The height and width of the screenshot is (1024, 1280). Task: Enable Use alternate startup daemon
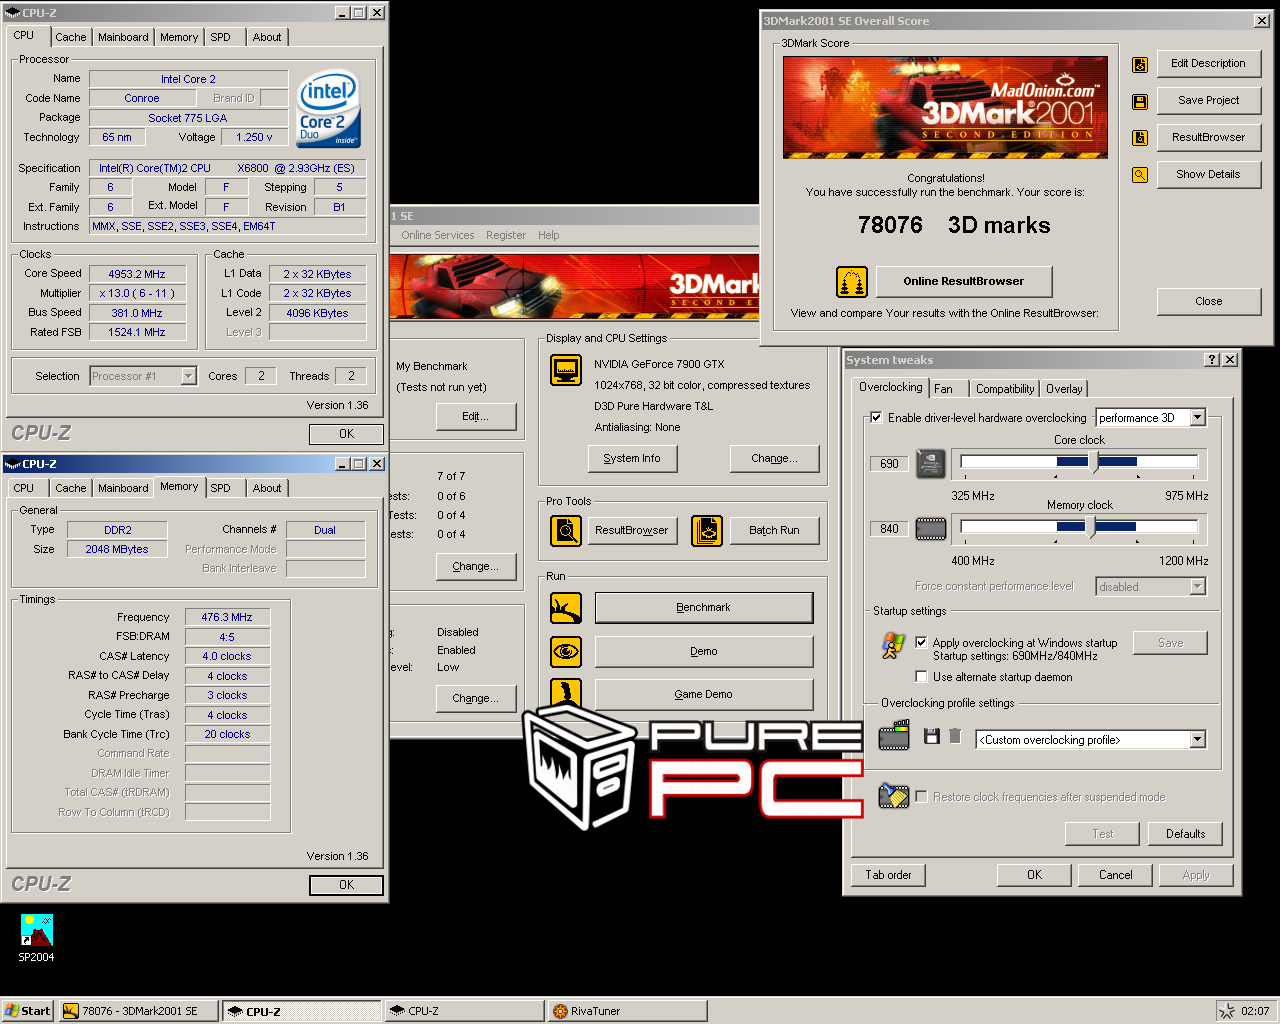pos(922,677)
